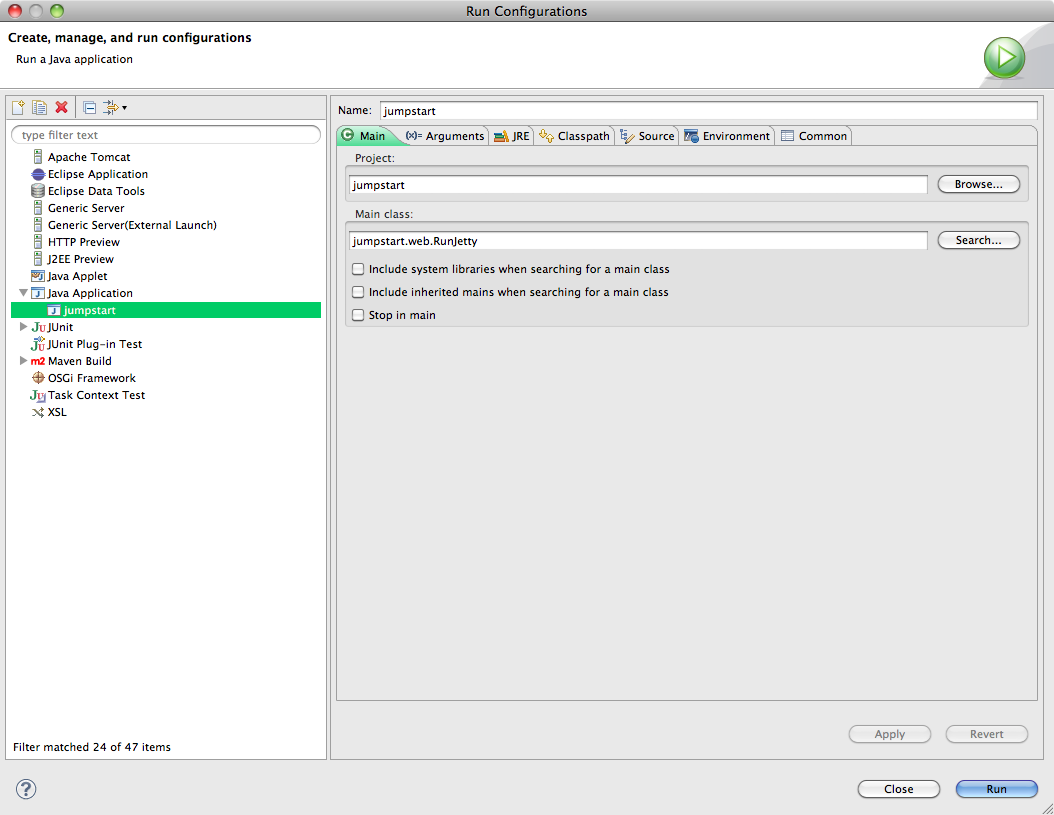
Task: Select OSGi Framework entry
Action: 91,378
